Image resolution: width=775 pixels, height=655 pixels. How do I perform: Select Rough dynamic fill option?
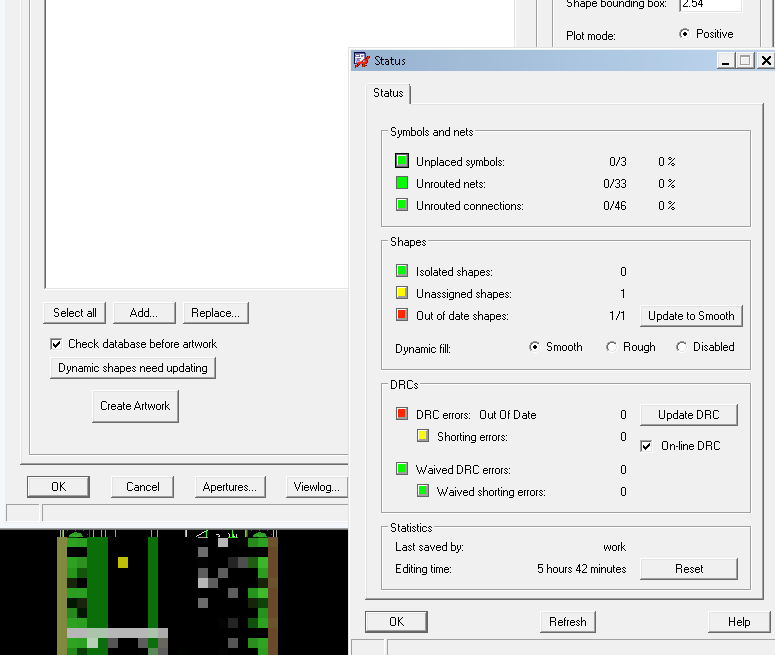pos(612,347)
